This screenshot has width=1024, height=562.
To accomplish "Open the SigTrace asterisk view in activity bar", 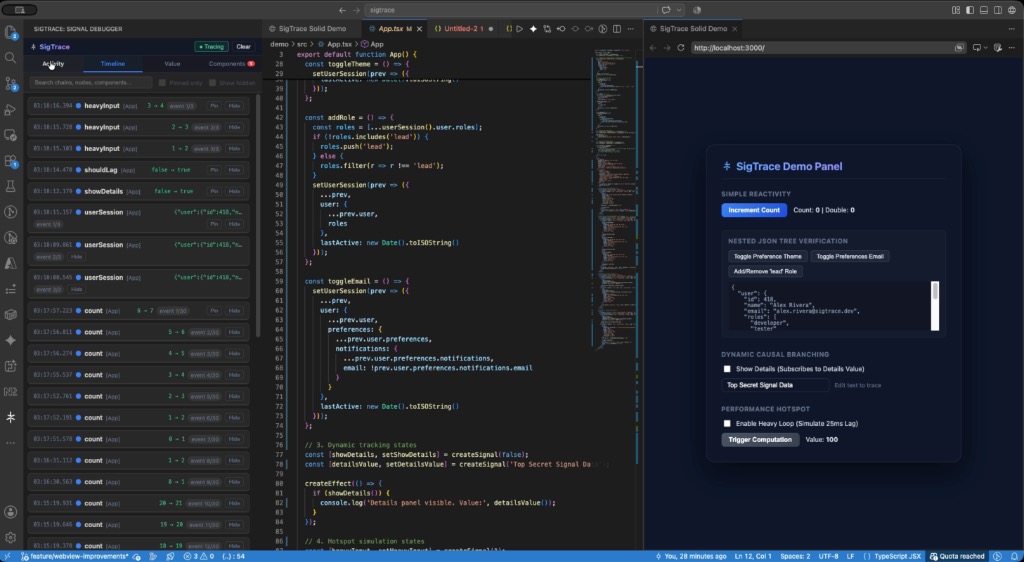I will click(10, 417).
